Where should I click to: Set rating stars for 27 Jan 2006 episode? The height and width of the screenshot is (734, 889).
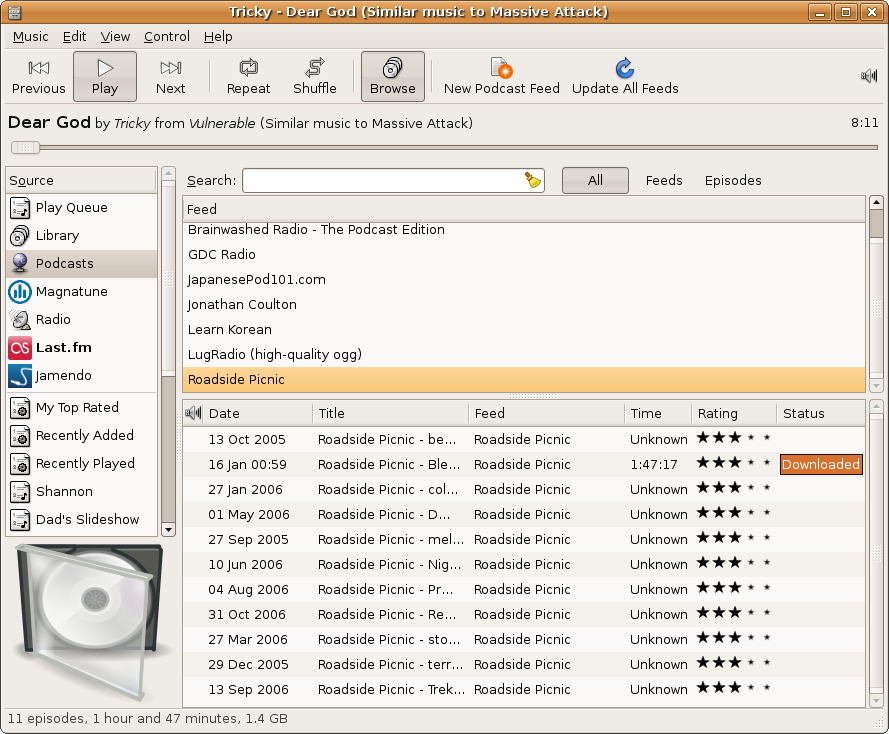click(x=734, y=488)
